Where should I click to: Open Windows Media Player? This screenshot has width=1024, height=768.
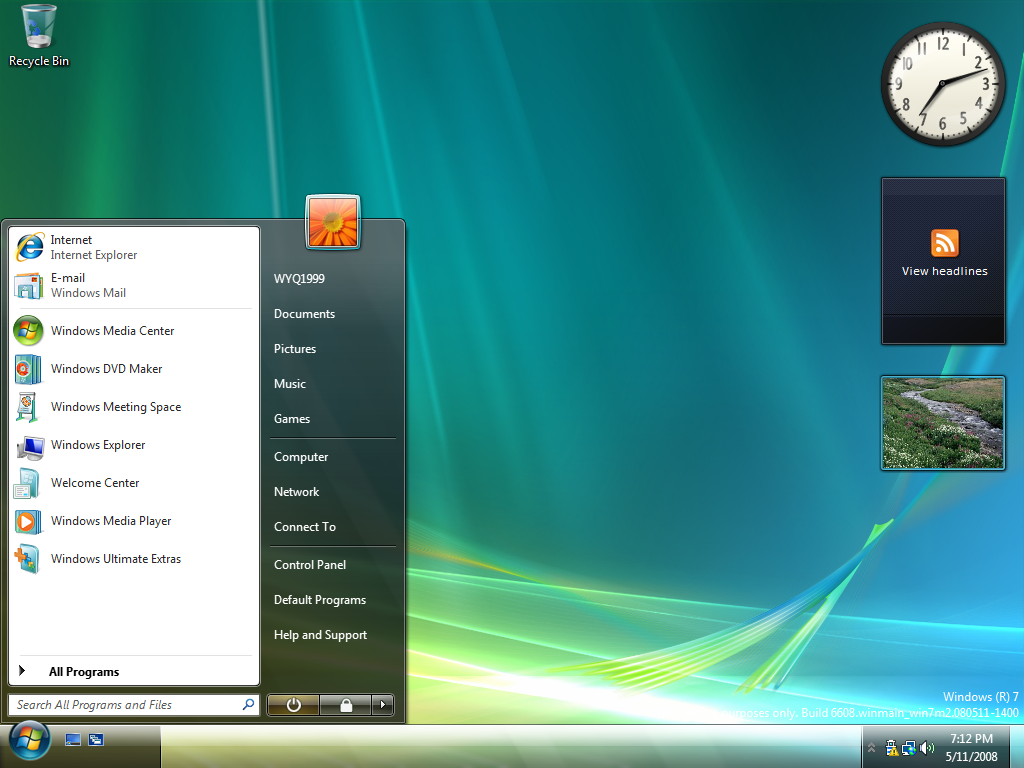[134, 520]
